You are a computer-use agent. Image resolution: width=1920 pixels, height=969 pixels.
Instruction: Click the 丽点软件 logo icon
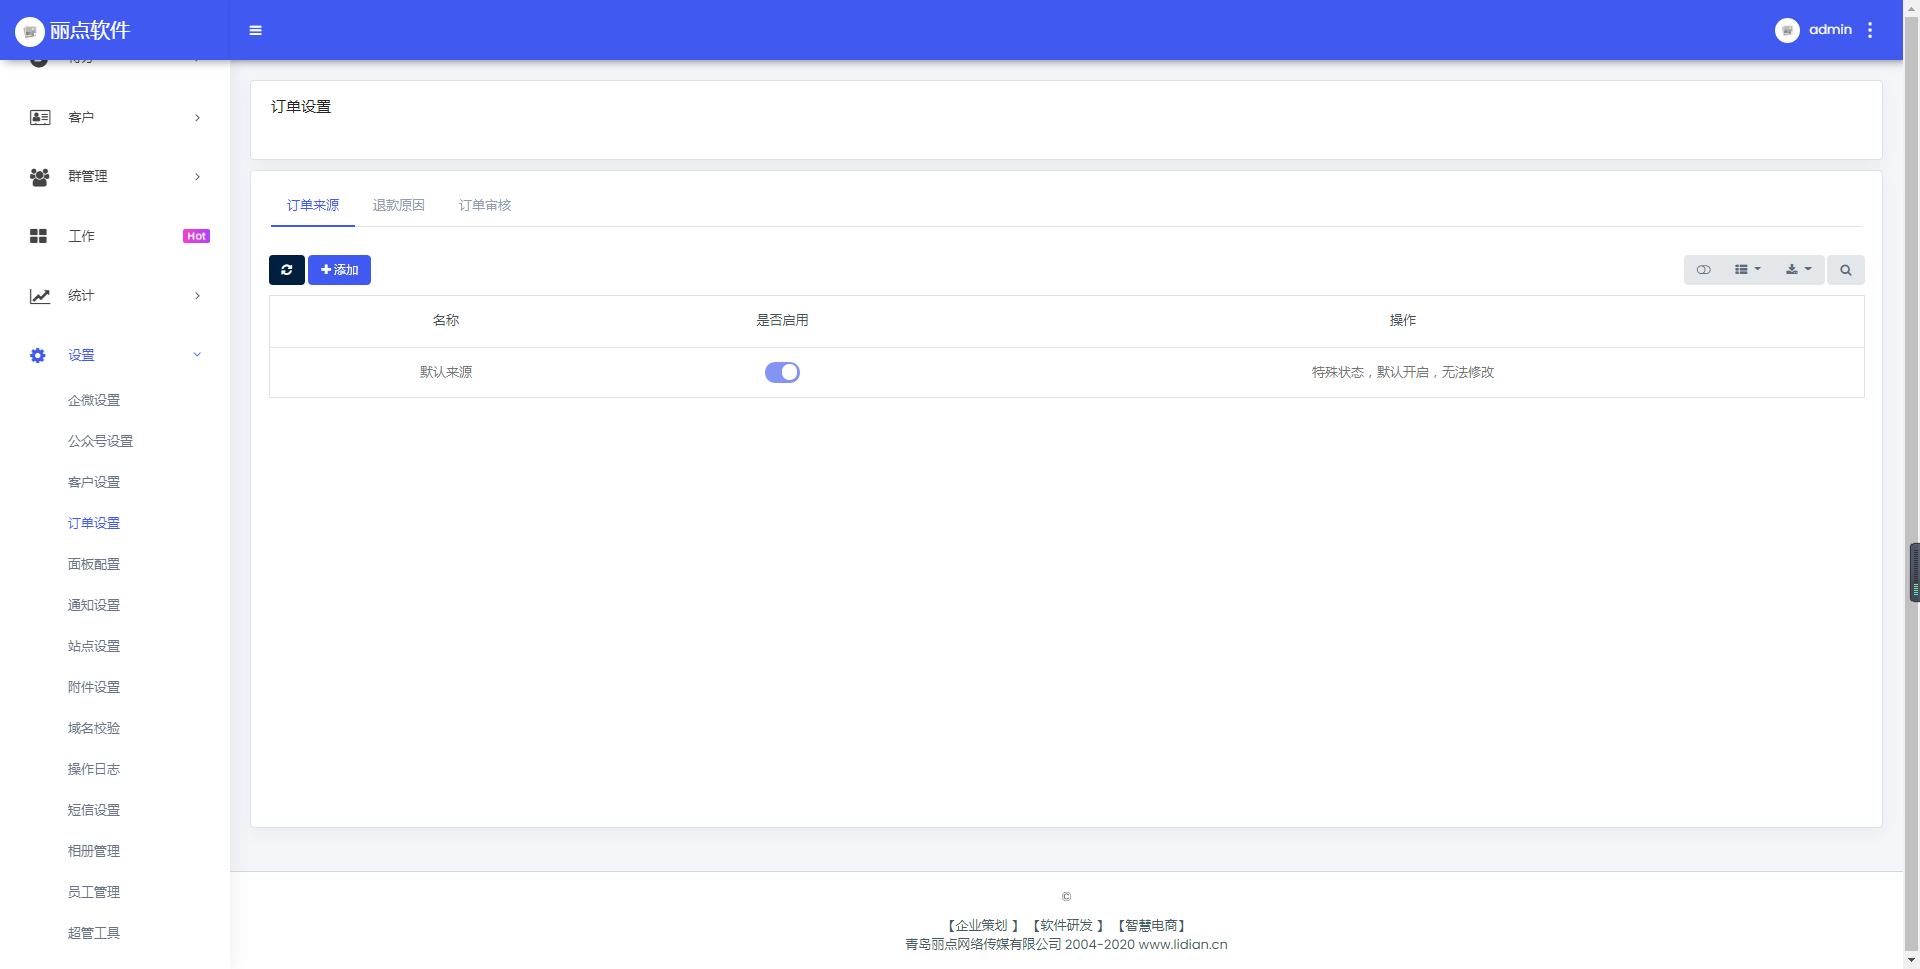pyautogui.click(x=30, y=31)
